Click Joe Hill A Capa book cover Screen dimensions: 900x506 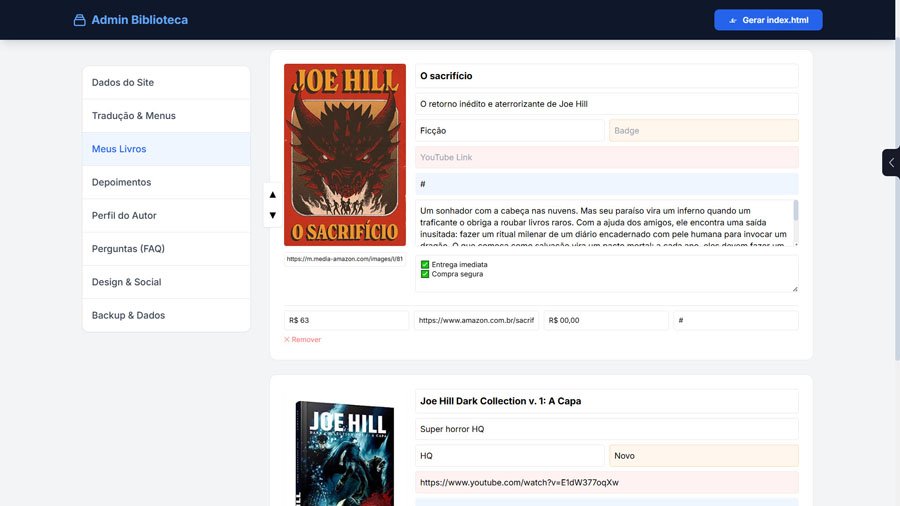(345, 453)
